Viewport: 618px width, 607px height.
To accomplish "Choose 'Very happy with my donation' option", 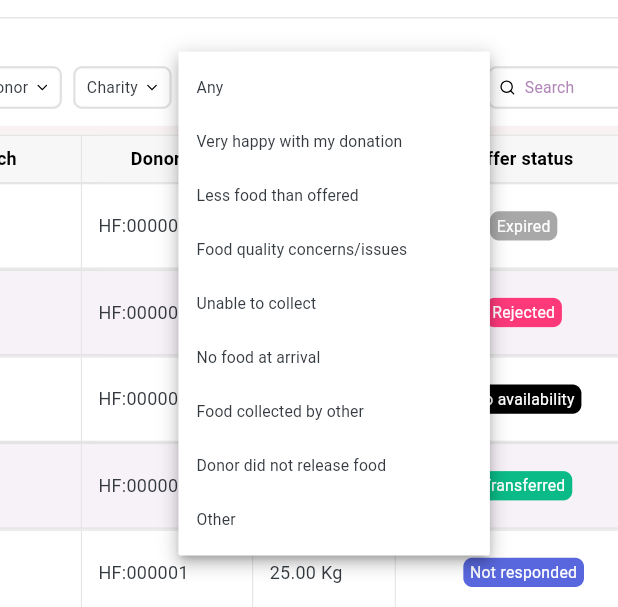I will pyautogui.click(x=299, y=141).
